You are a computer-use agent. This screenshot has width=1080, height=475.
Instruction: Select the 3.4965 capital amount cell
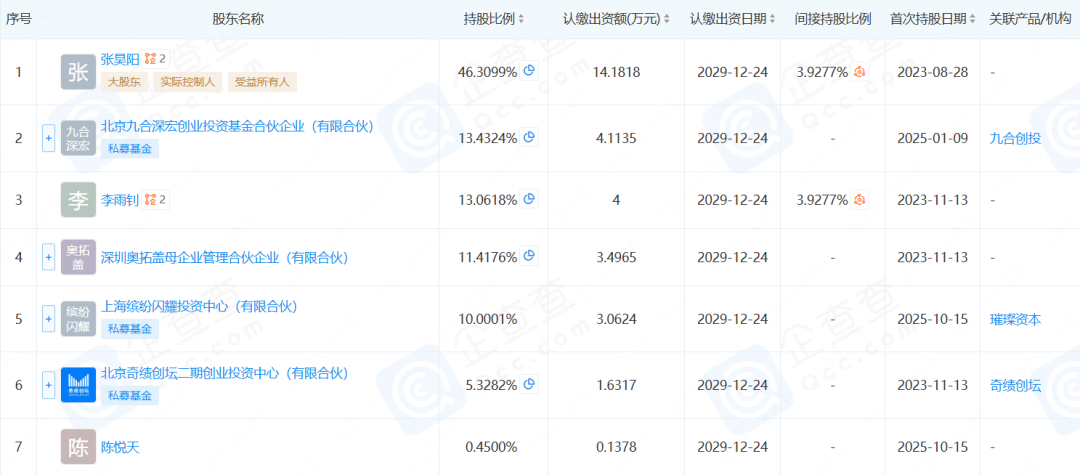616,257
